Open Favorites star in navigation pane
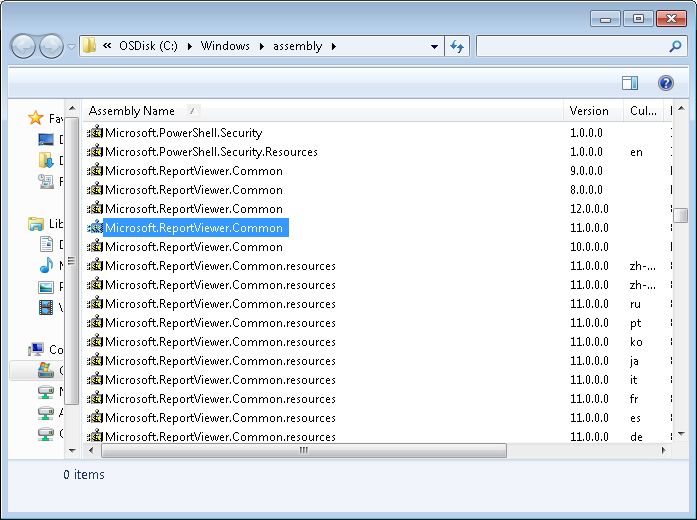 (x=35, y=118)
